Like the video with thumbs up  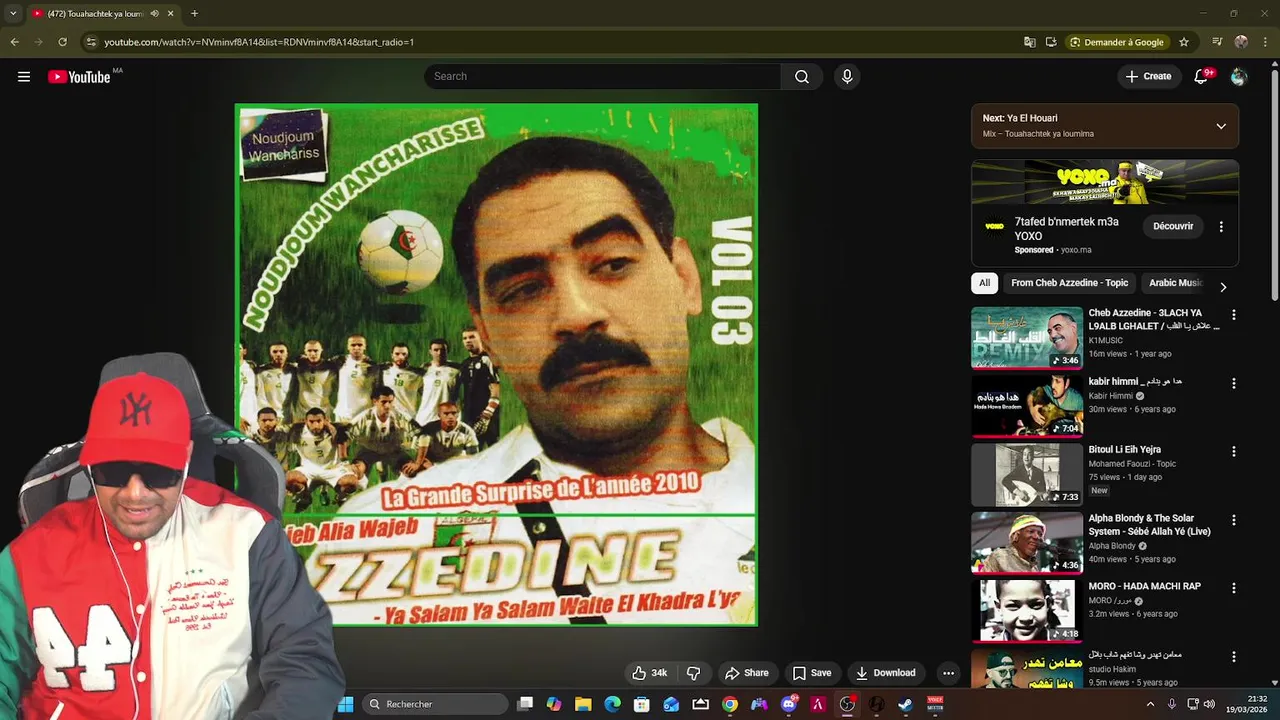pos(649,673)
